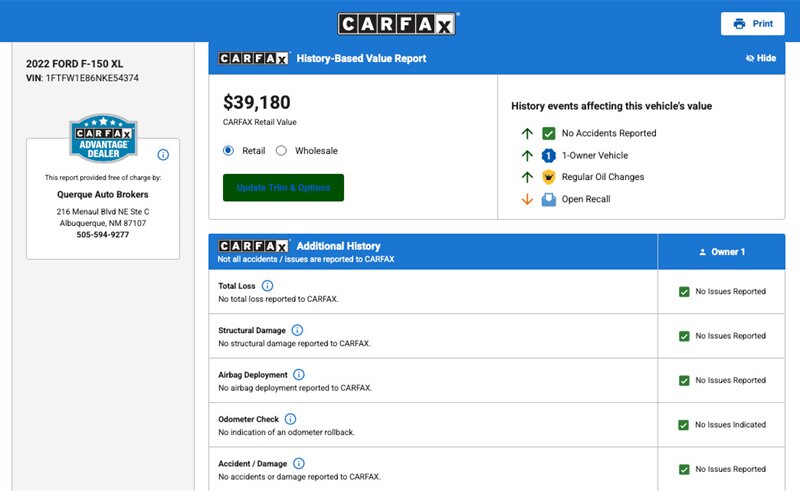The height and width of the screenshot is (491, 800).
Task: Click the info icon beside Structural Damage
Action: [x=297, y=330]
